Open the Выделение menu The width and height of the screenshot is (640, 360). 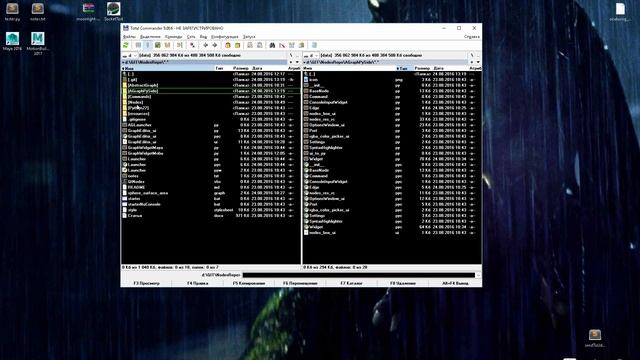150,37
